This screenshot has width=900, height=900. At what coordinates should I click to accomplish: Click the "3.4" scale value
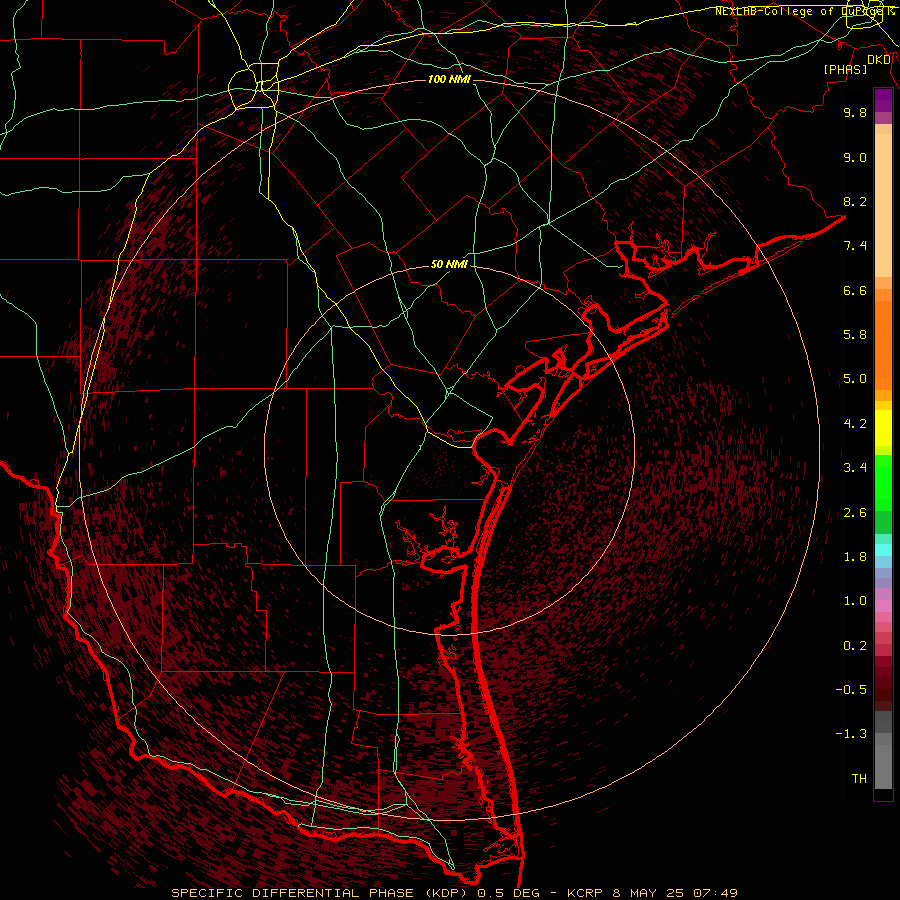(855, 468)
